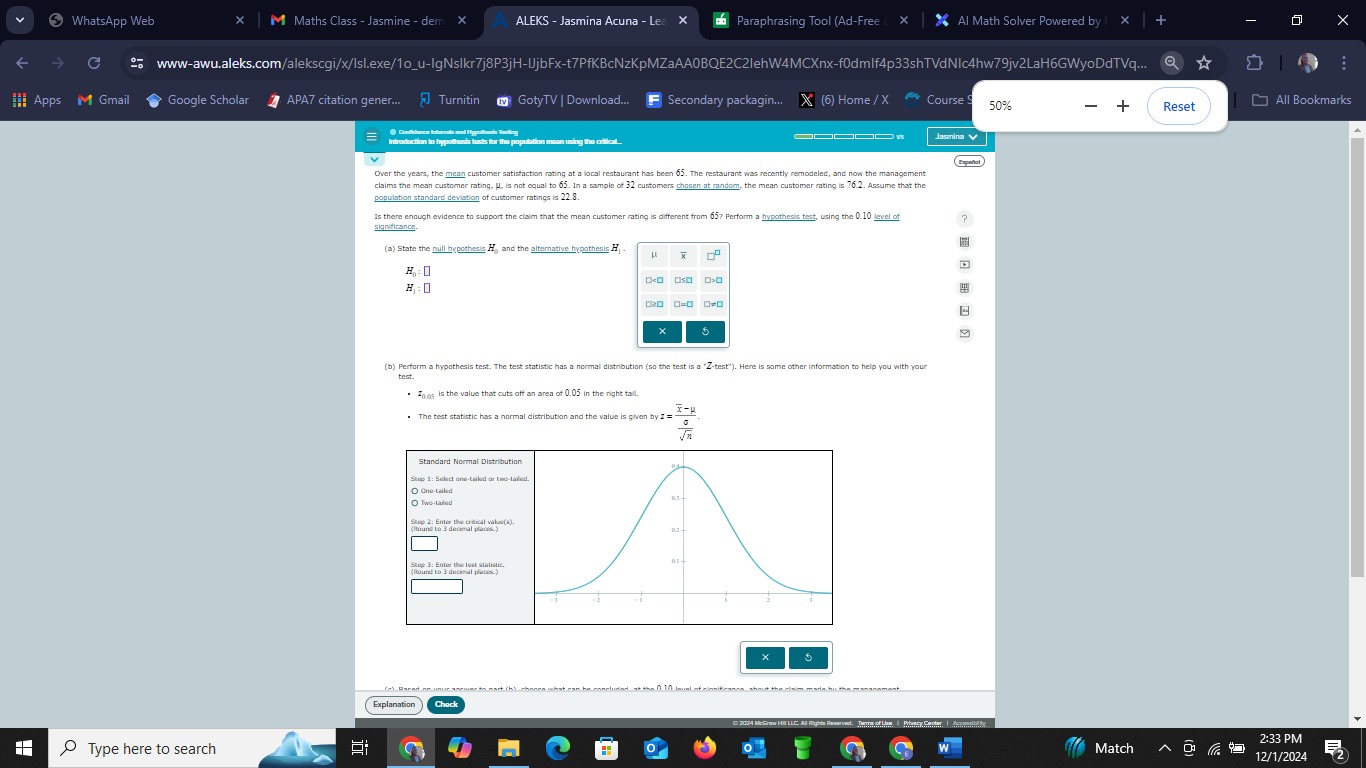Click the question progress bar
The width and height of the screenshot is (1366, 768).
click(844, 137)
